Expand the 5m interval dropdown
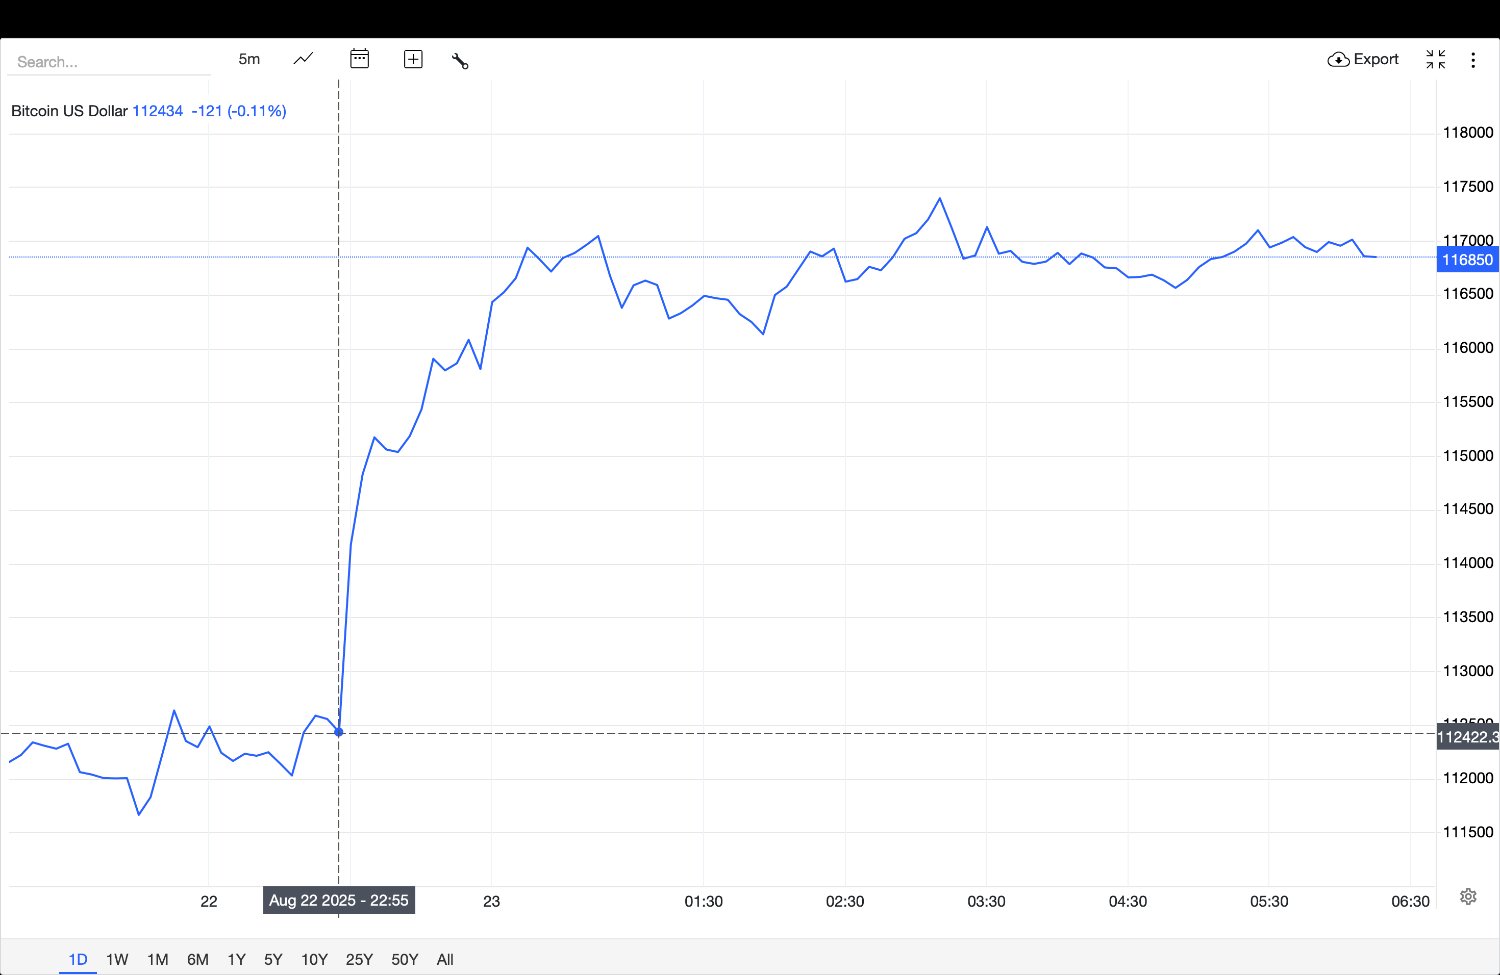This screenshot has height=975, width=1500. pyautogui.click(x=249, y=59)
